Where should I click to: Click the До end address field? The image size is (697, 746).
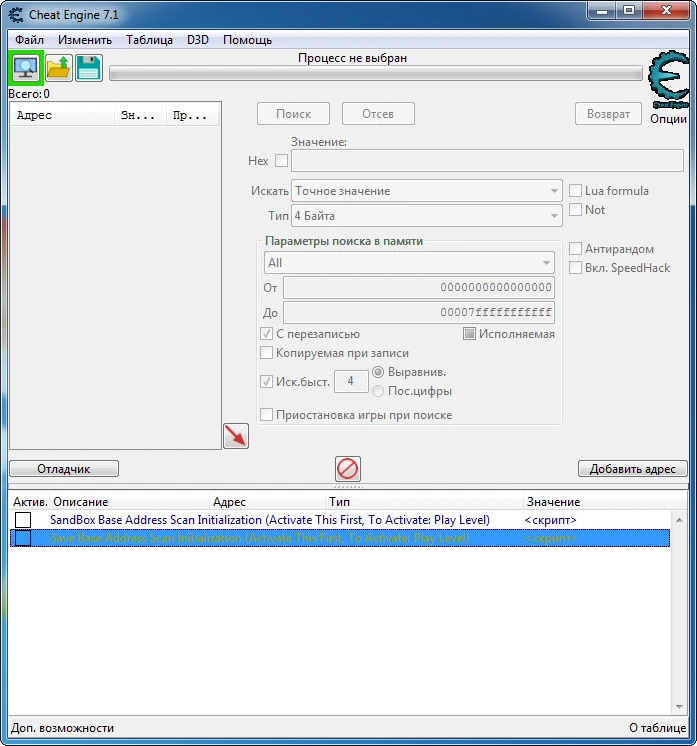(x=419, y=313)
